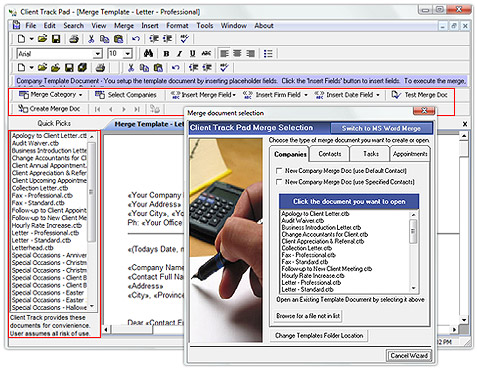
Task: Expand the Insert Date Field dropdown
Action: coord(378,95)
